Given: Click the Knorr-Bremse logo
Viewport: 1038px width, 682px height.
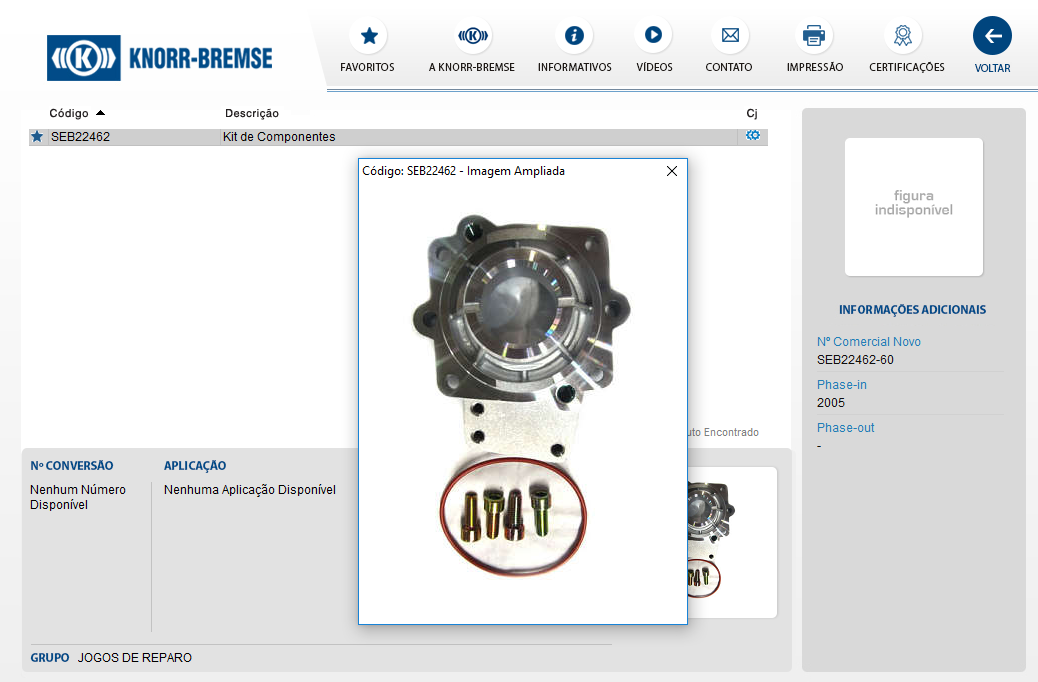Looking at the screenshot, I should [x=160, y=58].
